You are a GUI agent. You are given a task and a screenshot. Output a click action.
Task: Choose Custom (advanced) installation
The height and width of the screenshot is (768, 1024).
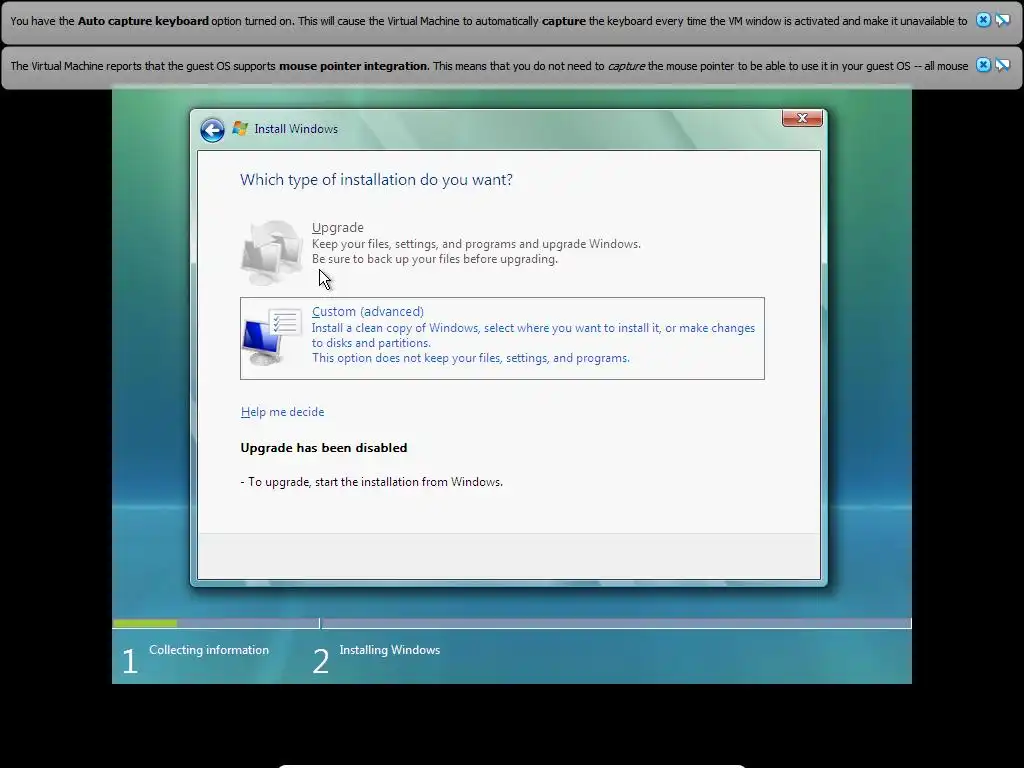click(502, 338)
